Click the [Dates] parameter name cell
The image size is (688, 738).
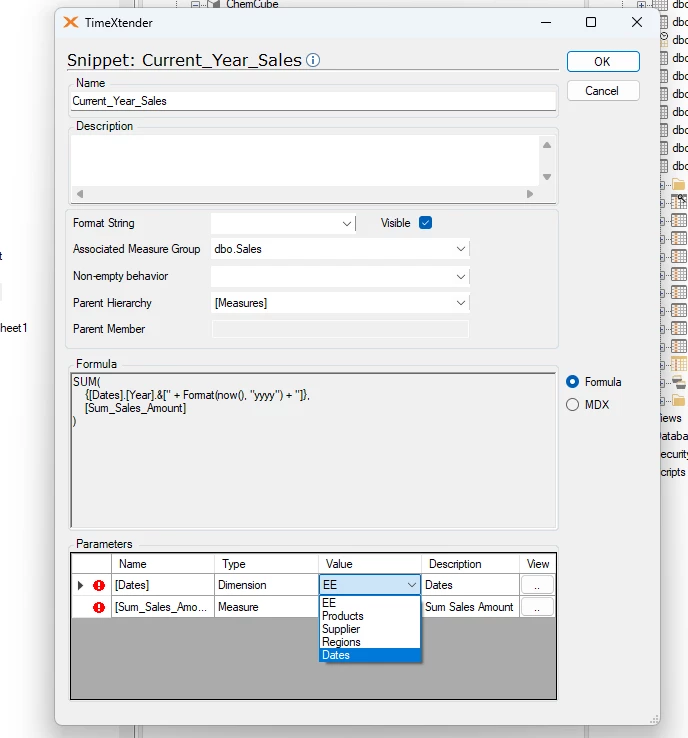click(163, 585)
